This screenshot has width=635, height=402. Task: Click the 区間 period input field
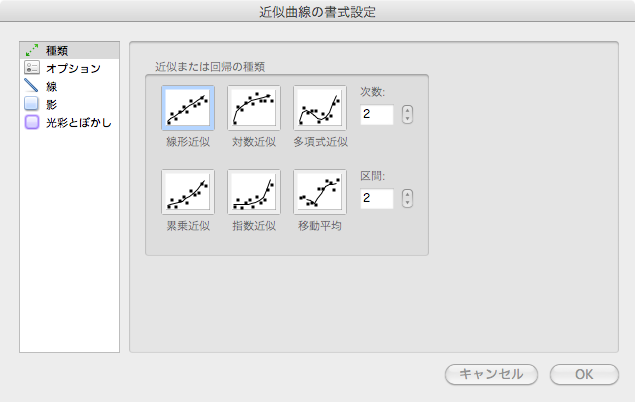pos(377,198)
